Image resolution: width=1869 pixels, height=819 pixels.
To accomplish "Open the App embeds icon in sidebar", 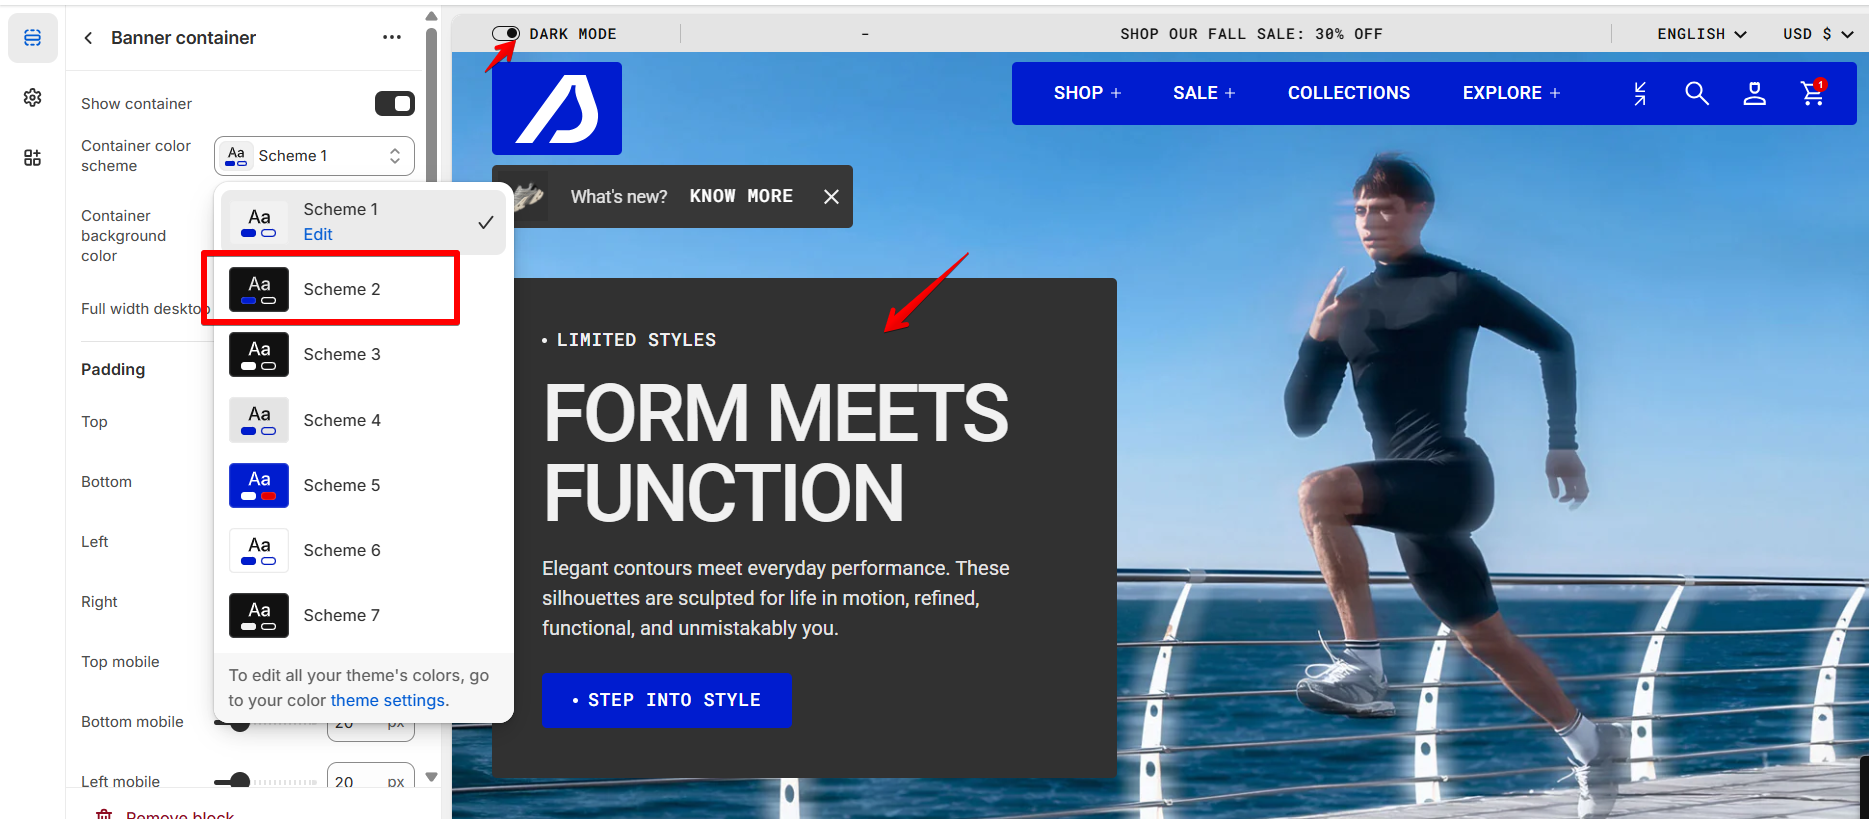I will pyautogui.click(x=32, y=157).
